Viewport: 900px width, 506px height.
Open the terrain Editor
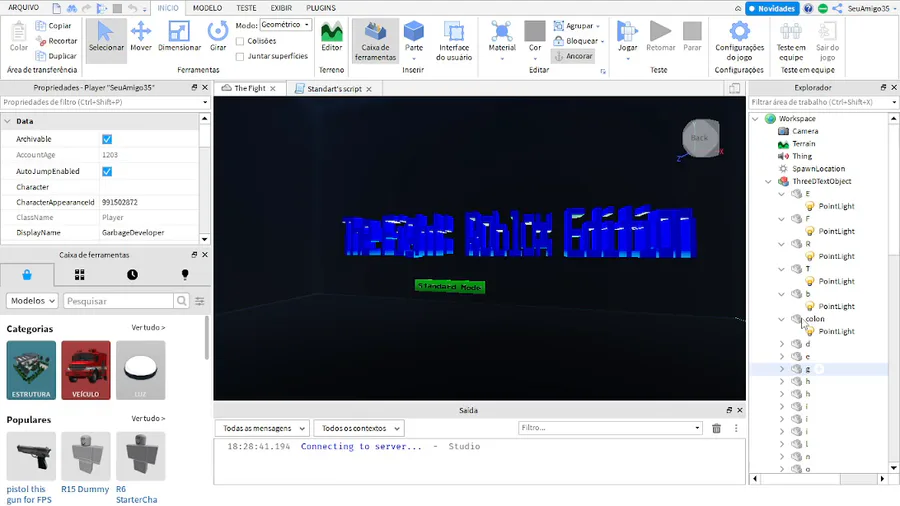(x=331, y=37)
